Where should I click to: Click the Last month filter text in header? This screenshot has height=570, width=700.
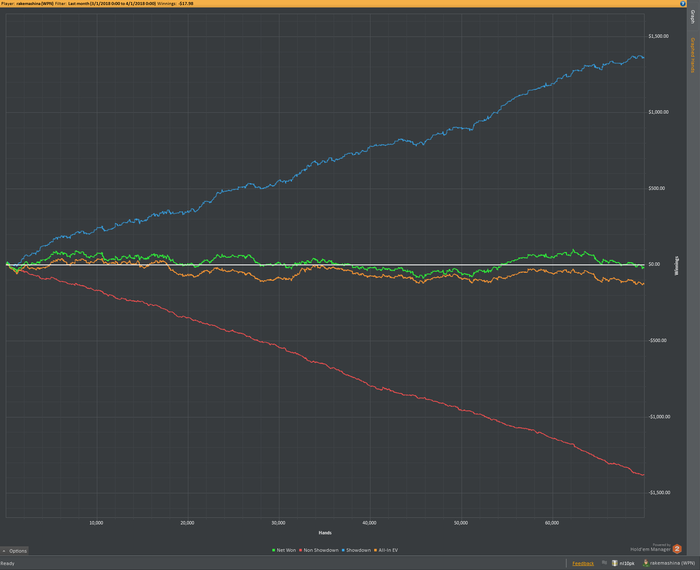pos(112,4)
